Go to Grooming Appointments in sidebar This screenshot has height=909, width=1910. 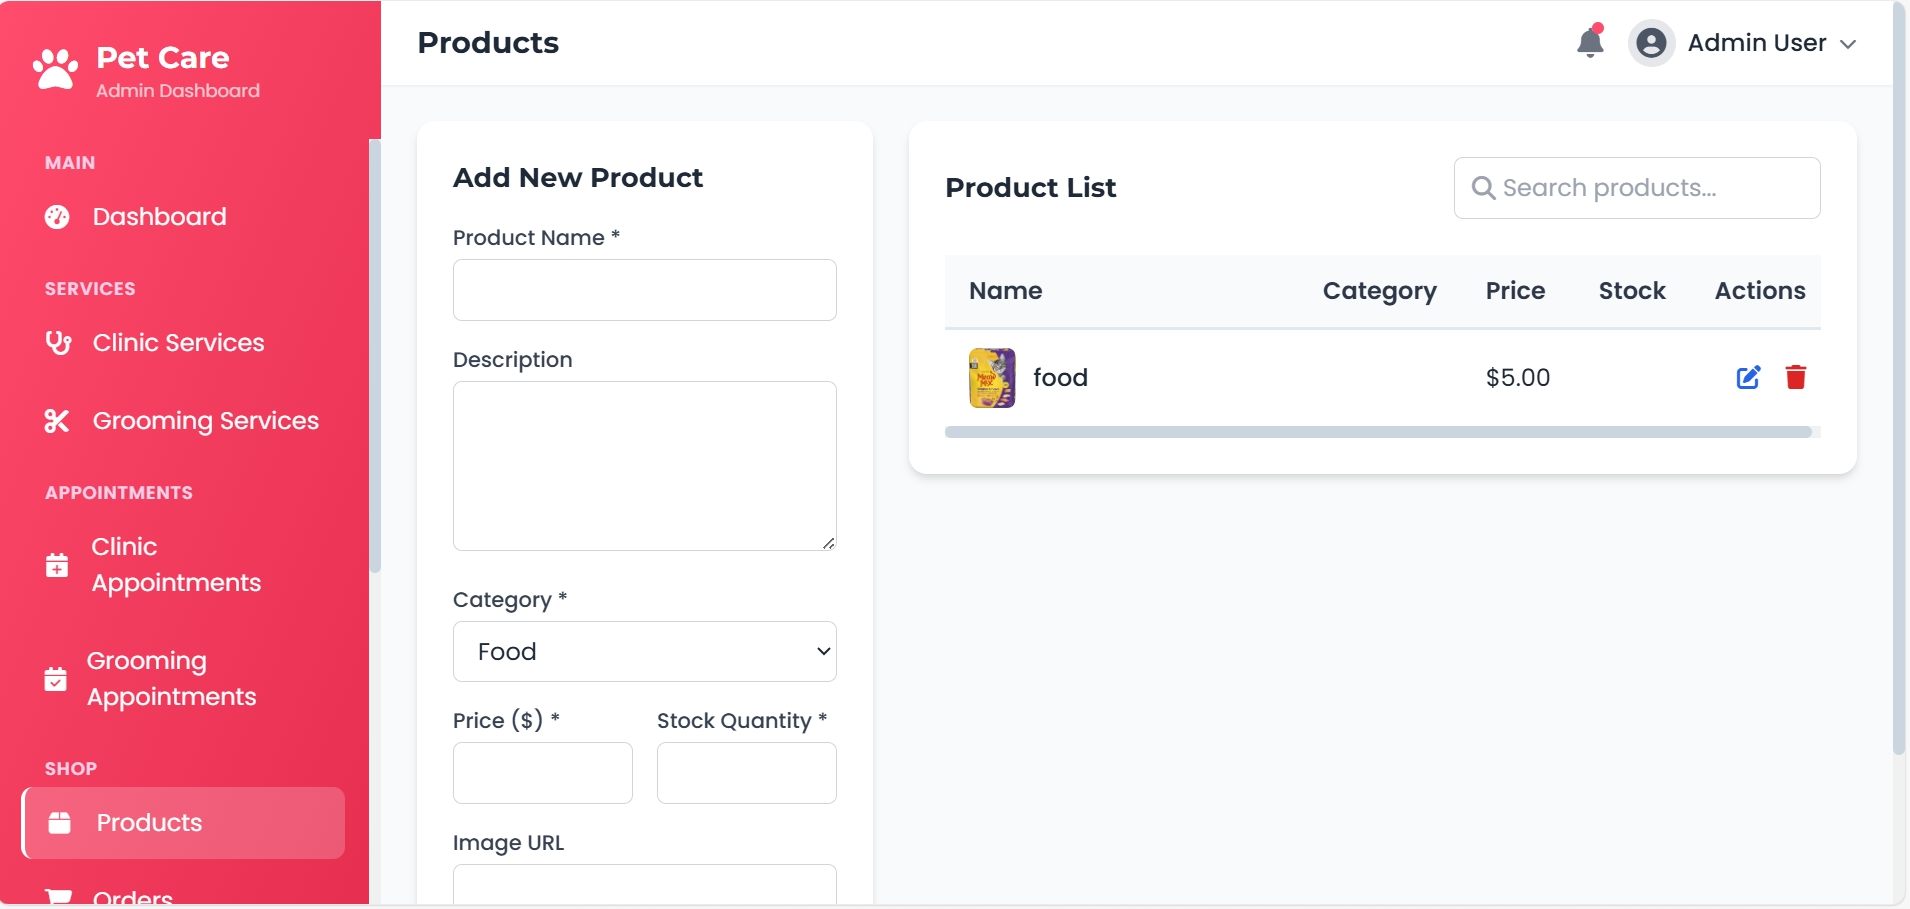point(171,679)
